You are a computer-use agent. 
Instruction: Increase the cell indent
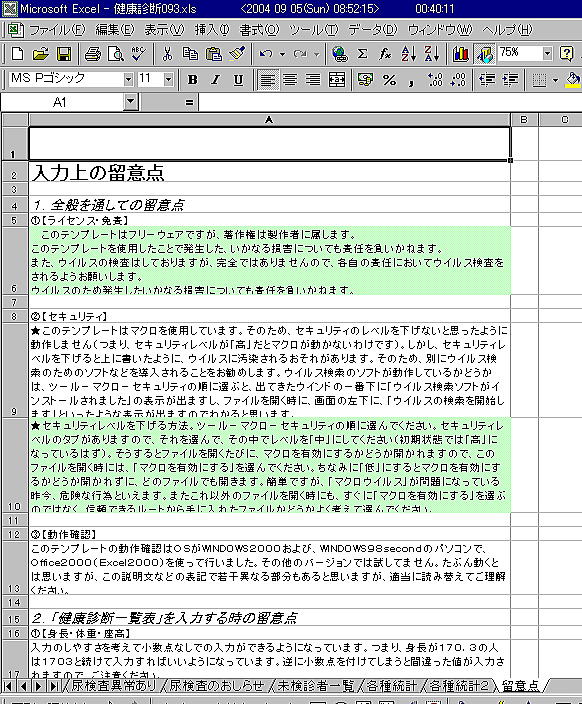tap(510, 80)
